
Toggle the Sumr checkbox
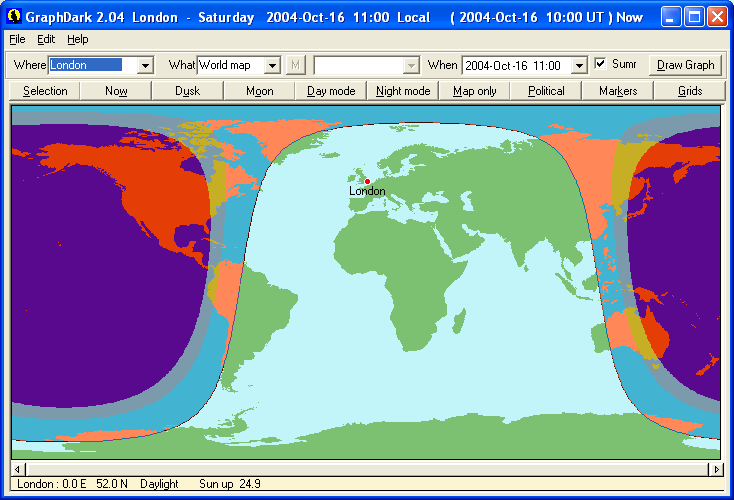600,64
